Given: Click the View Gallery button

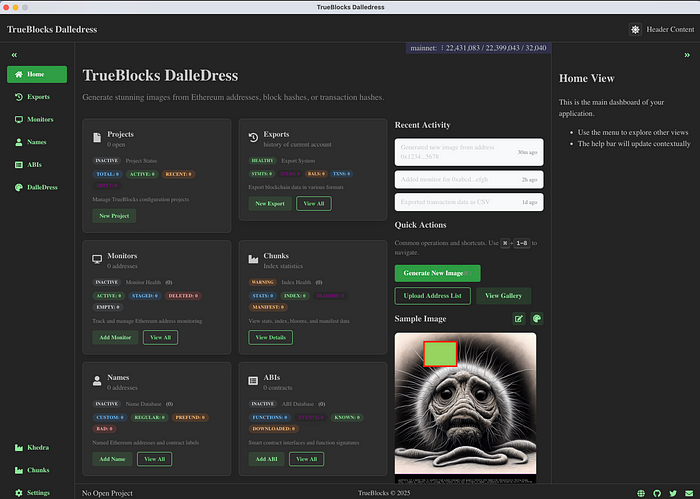Looking at the screenshot, I should pos(504,296).
